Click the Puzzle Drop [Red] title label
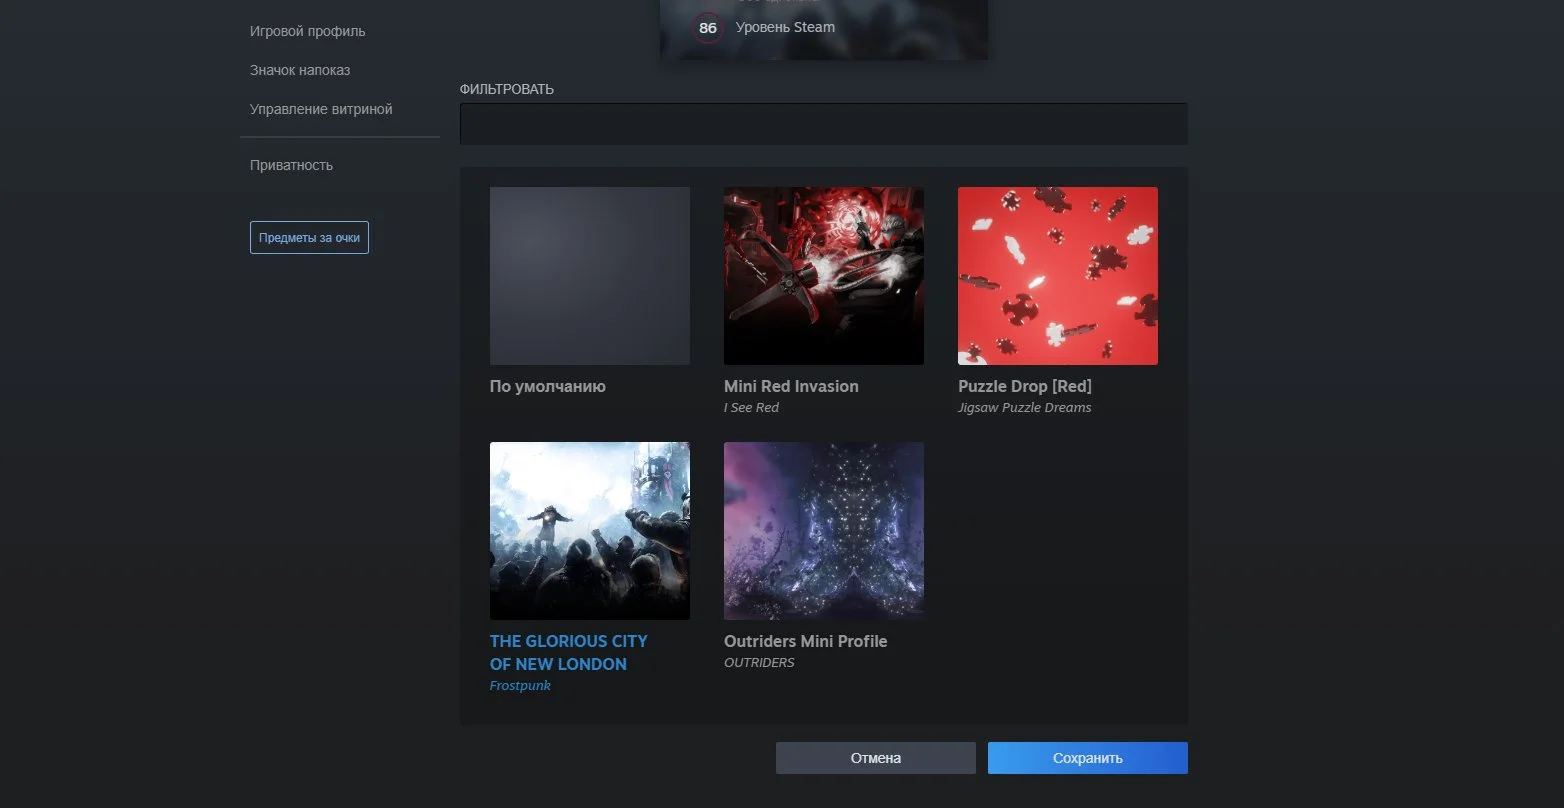Viewport: 1564px width, 808px height. click(x=1024, y=386)
